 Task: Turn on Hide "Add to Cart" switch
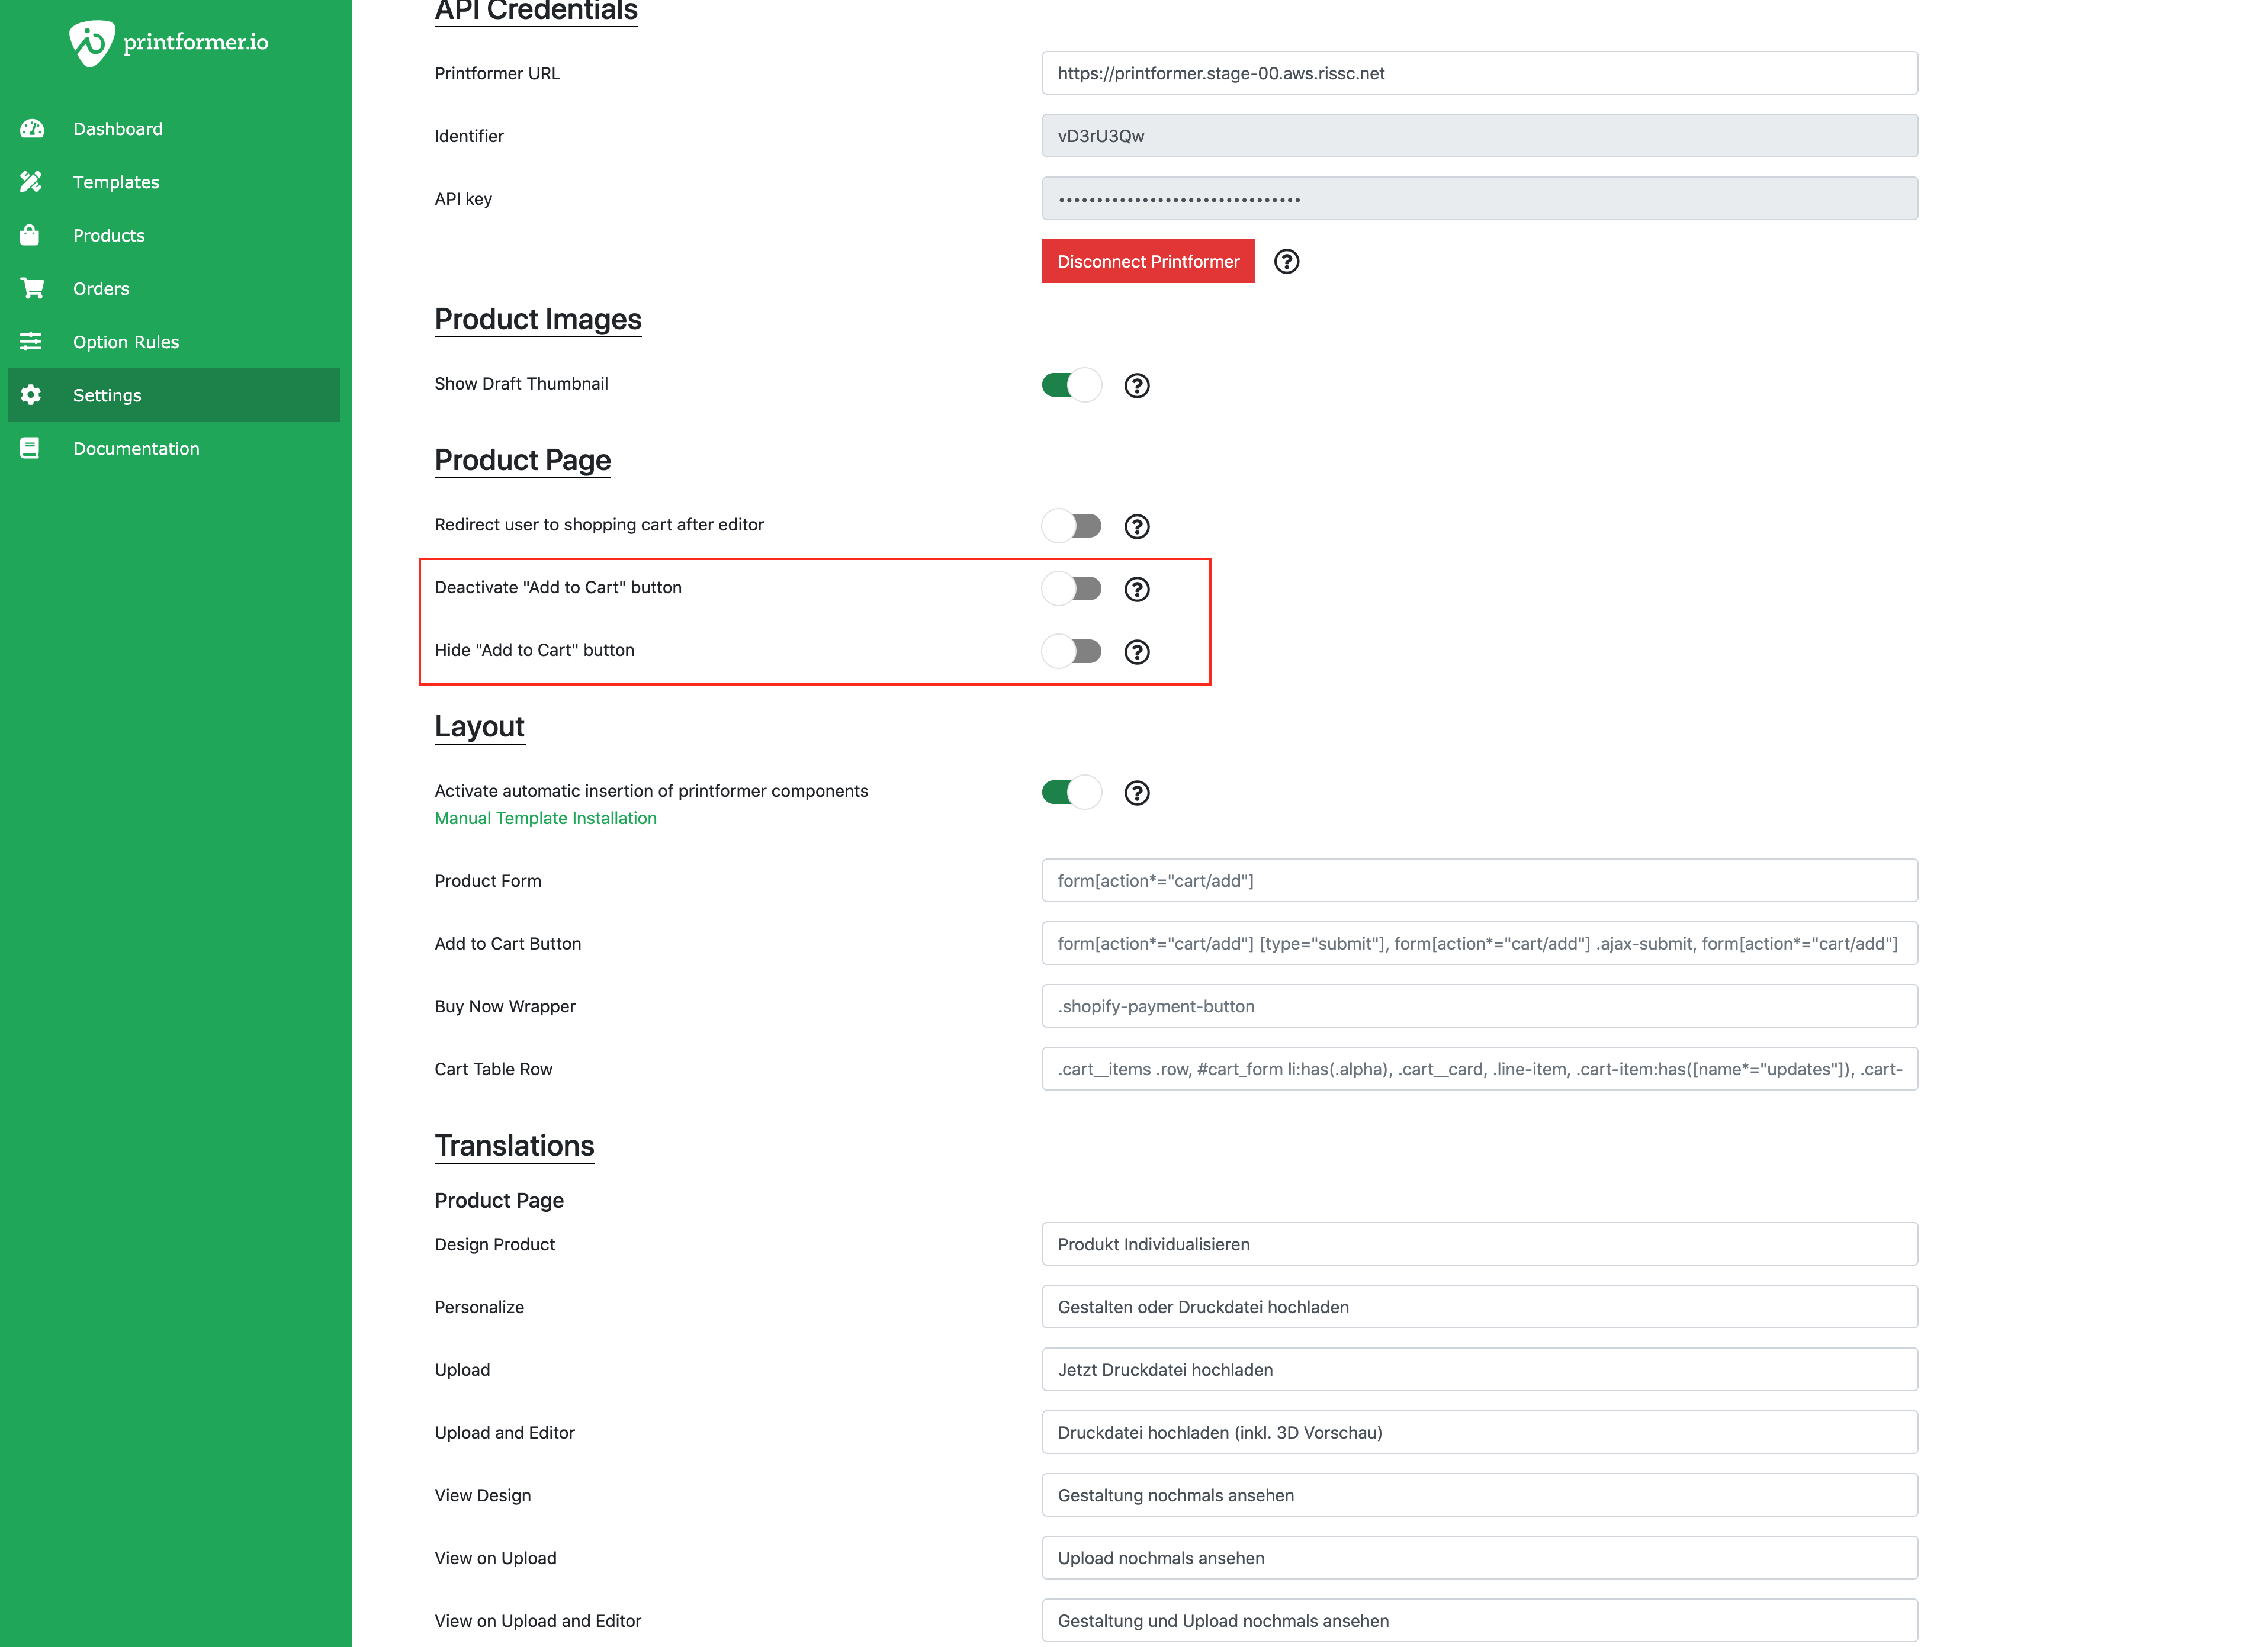point(1071,652)
